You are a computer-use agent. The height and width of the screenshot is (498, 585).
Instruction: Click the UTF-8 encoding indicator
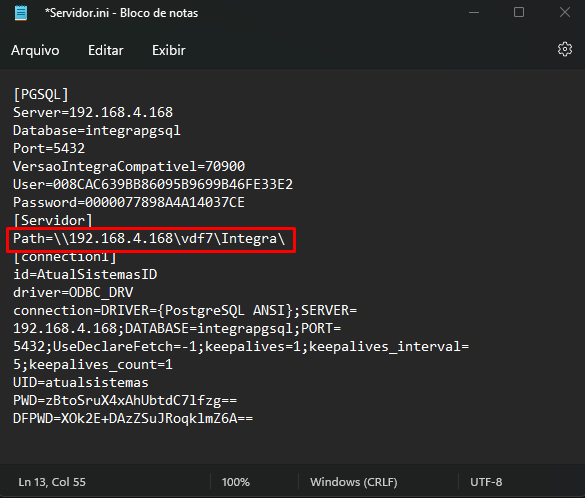(486, 482)
